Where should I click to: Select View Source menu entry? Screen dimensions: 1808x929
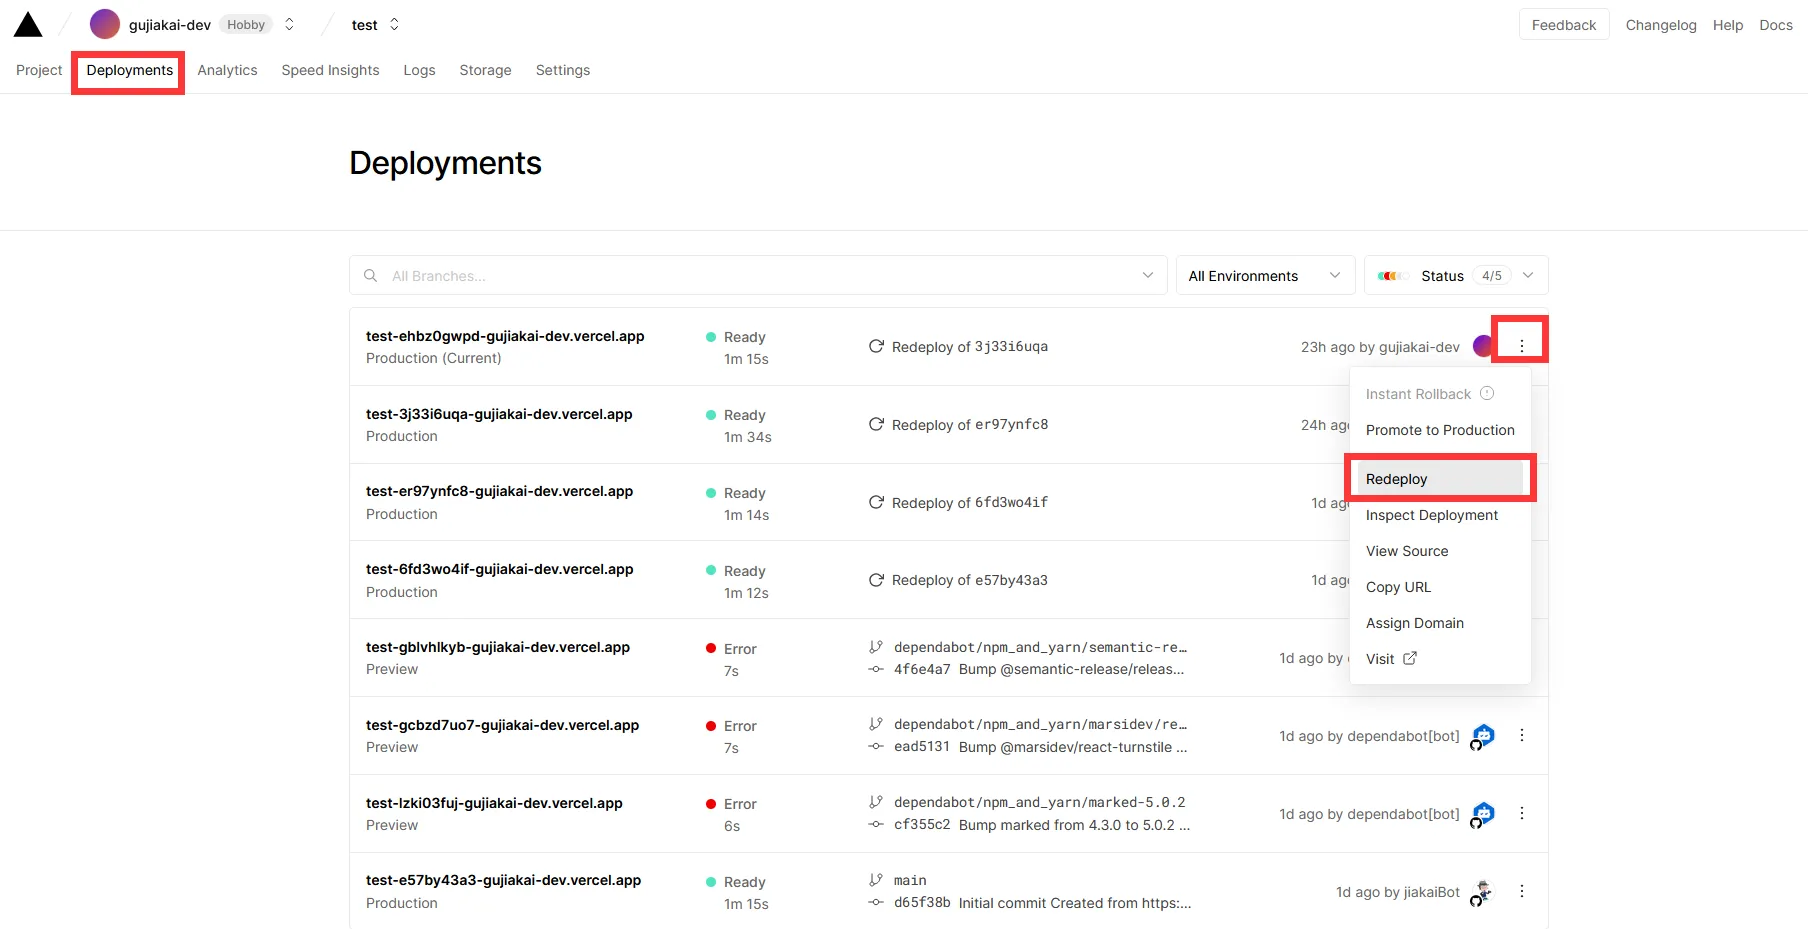(x=1440, y=551)
